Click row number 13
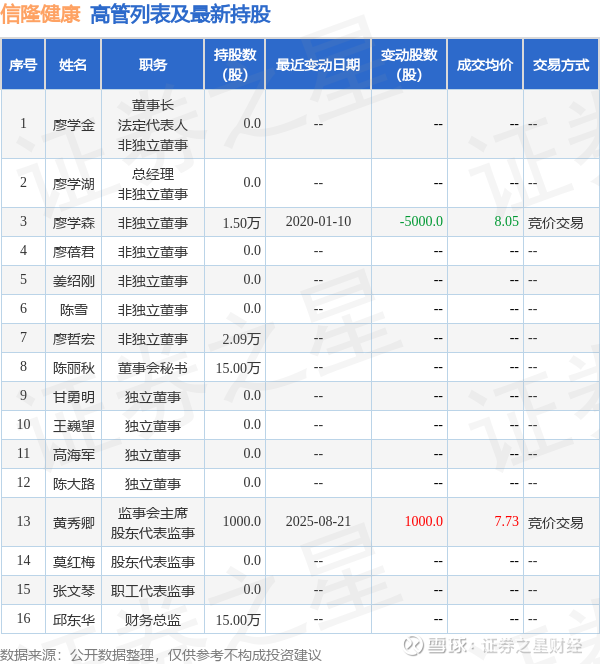Viewport: 600px width, 664px height. (23, 521)
